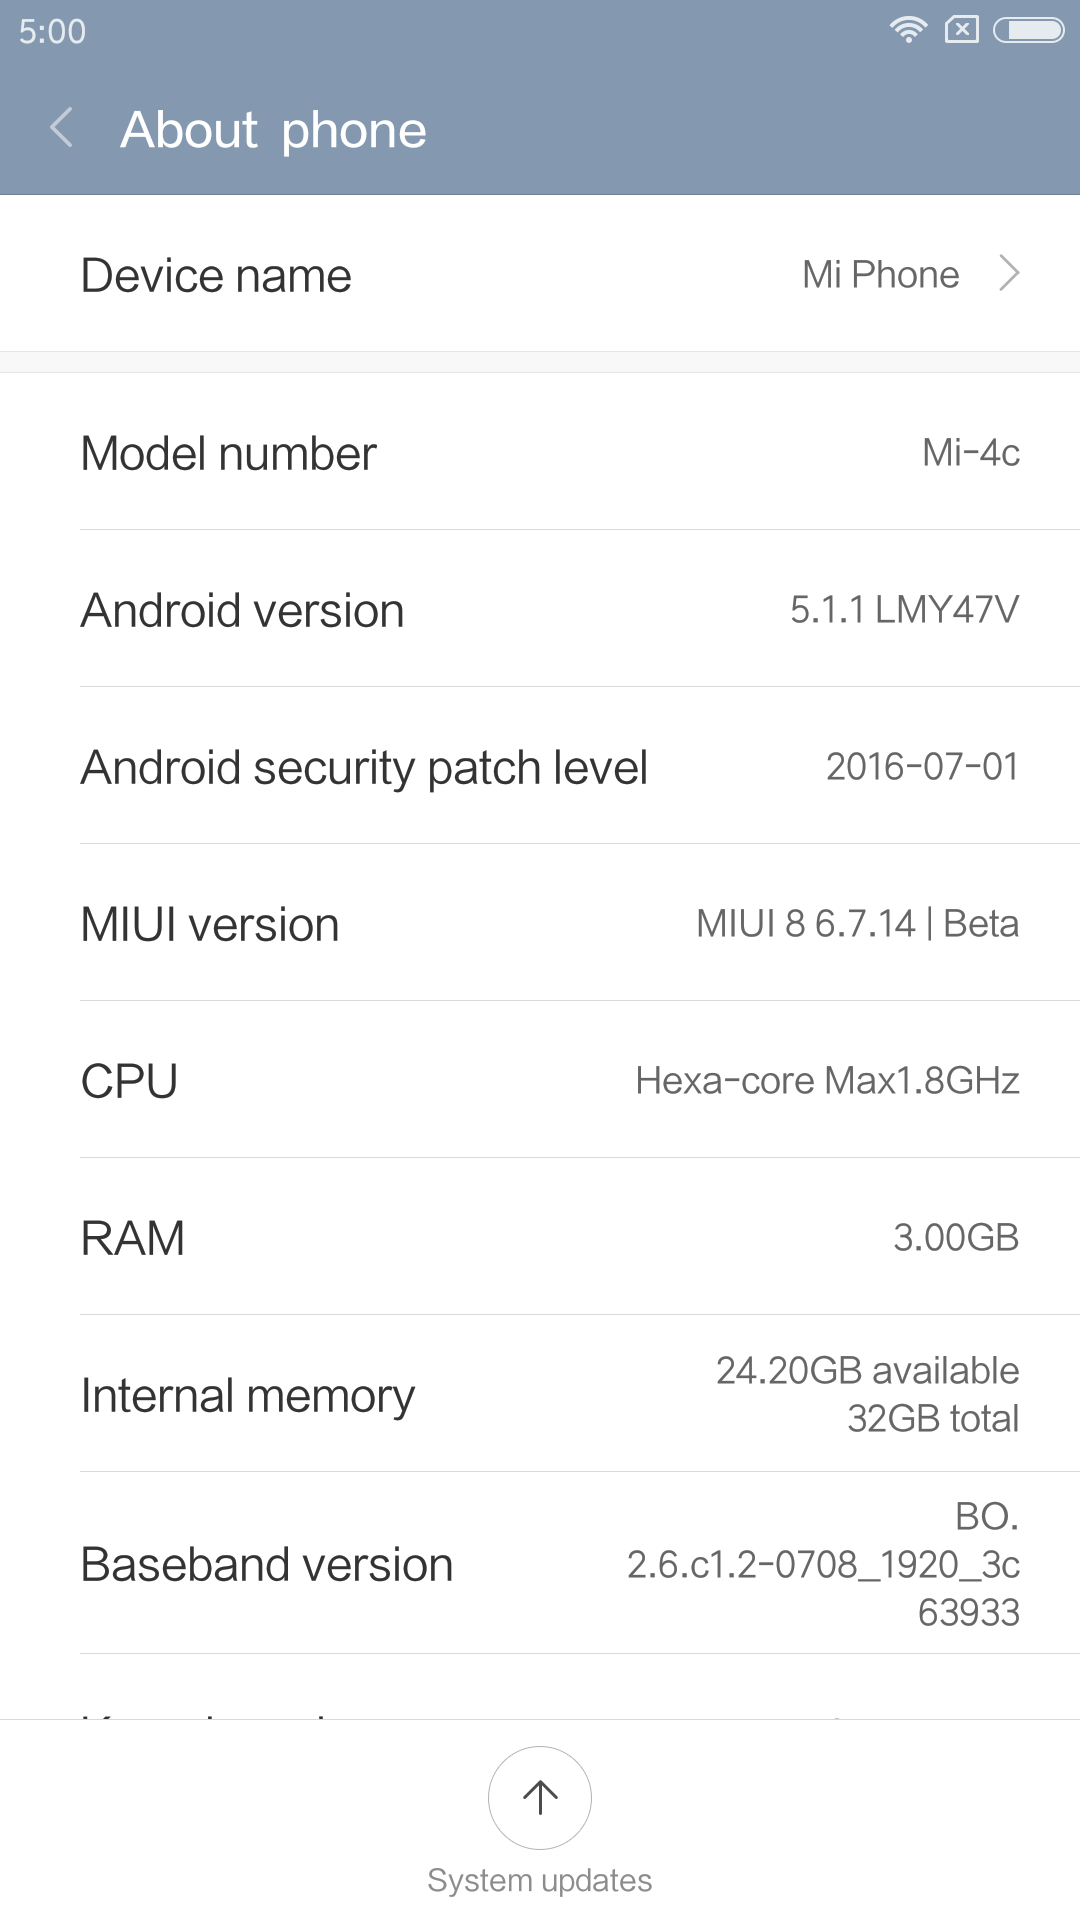Tap the back arrow icon
The width and height of the screenshot is (1080, 1920).
(x=62, y=129)
